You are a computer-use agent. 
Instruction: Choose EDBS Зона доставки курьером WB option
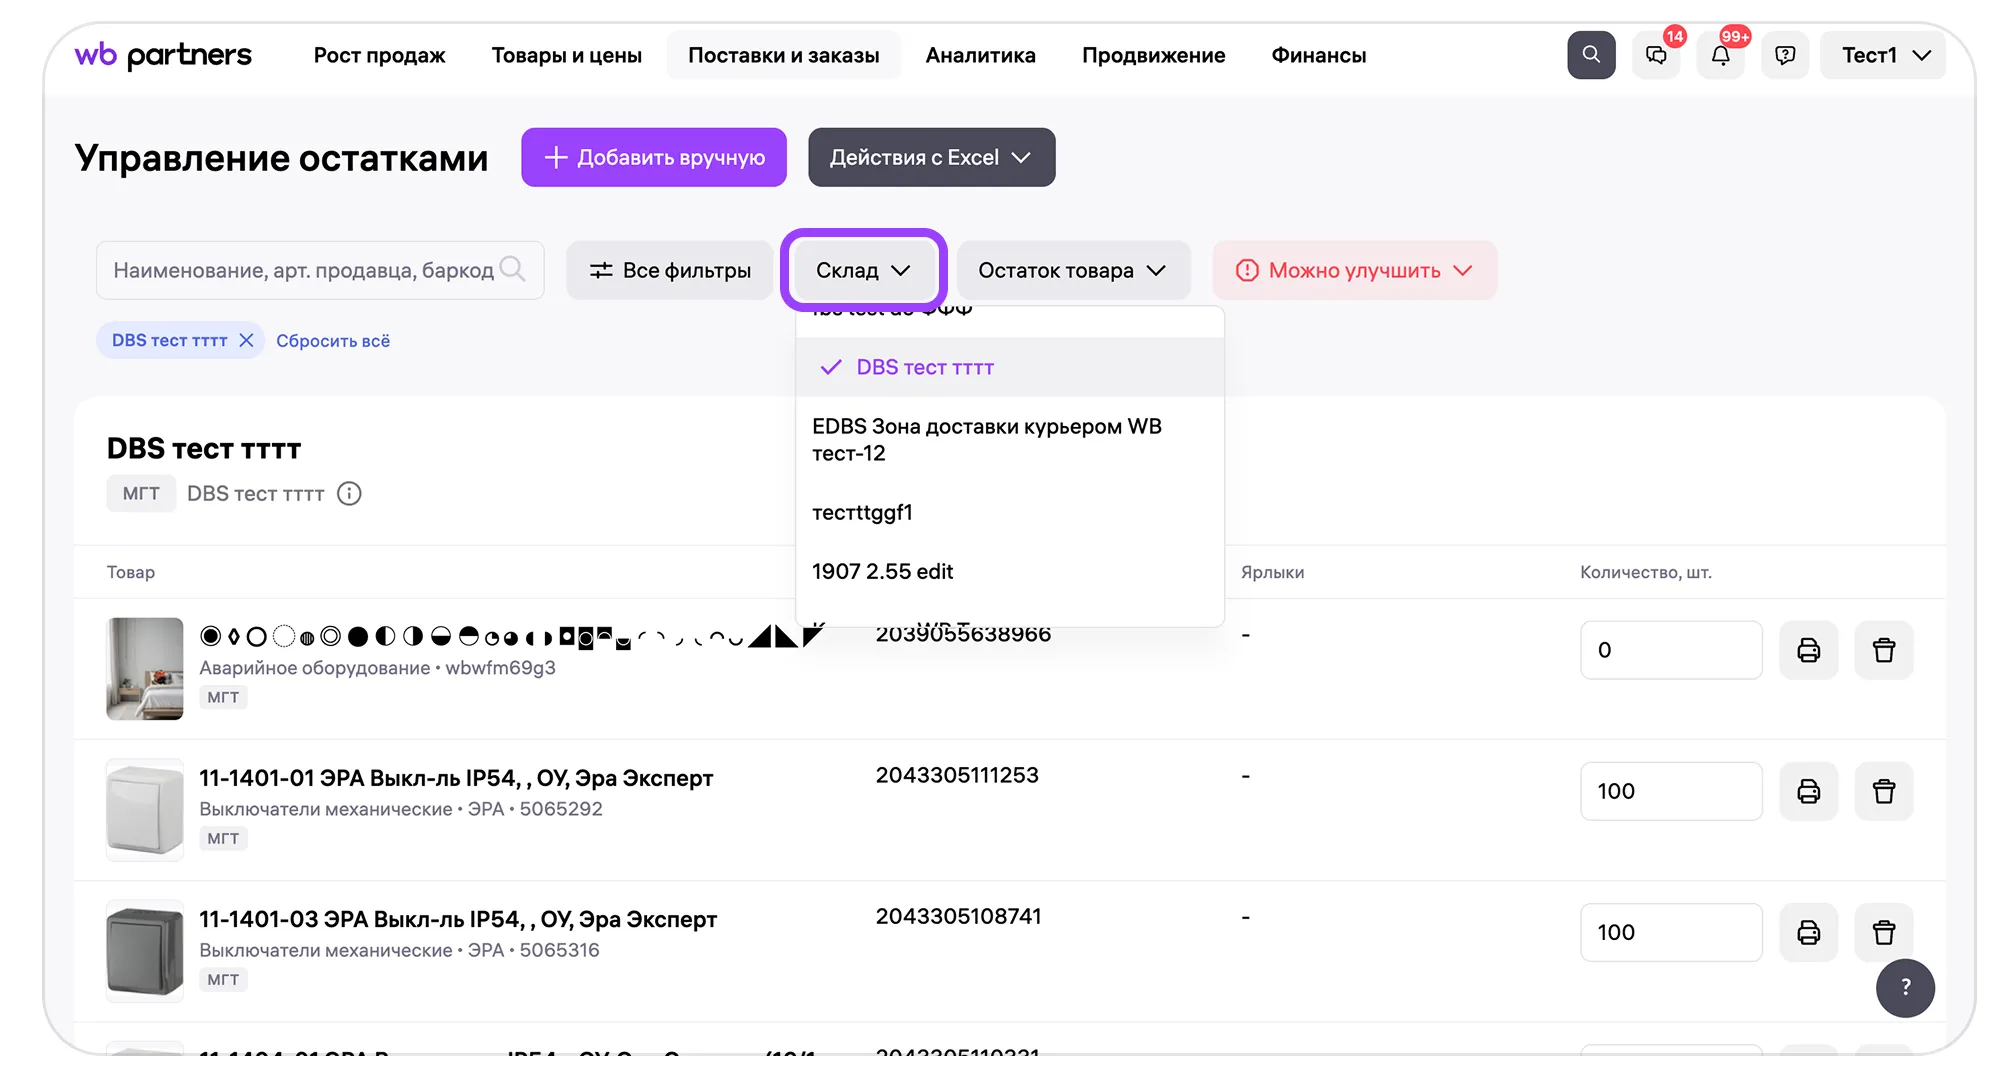986,440
